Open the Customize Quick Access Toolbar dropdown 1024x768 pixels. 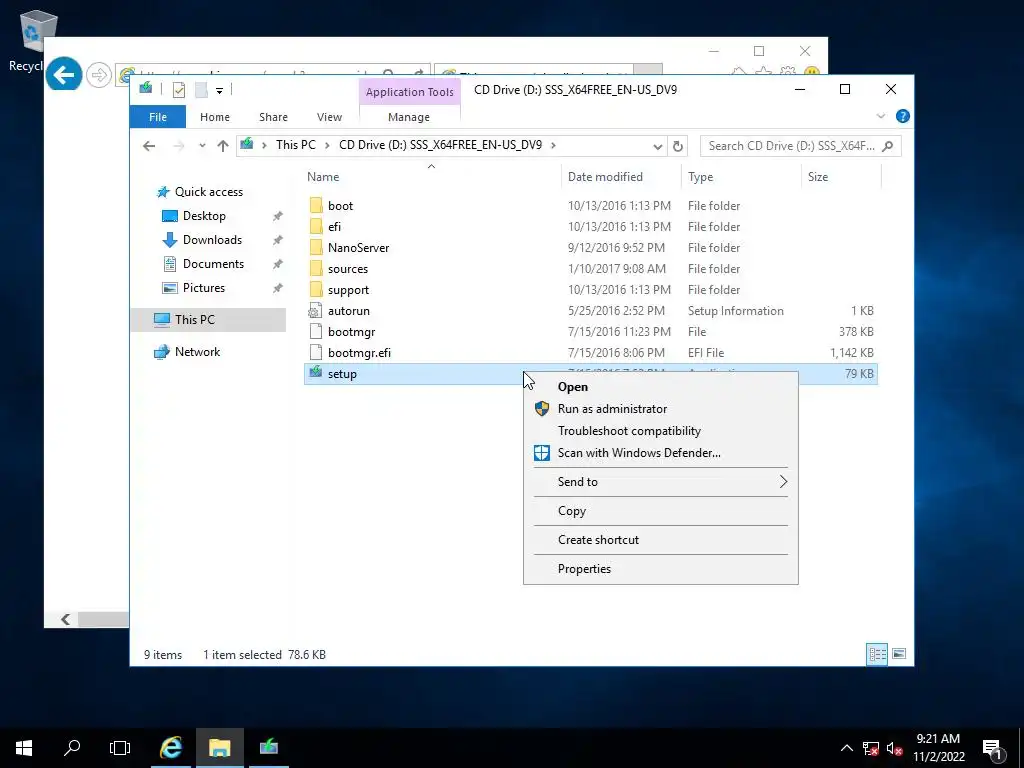(219, 90)
